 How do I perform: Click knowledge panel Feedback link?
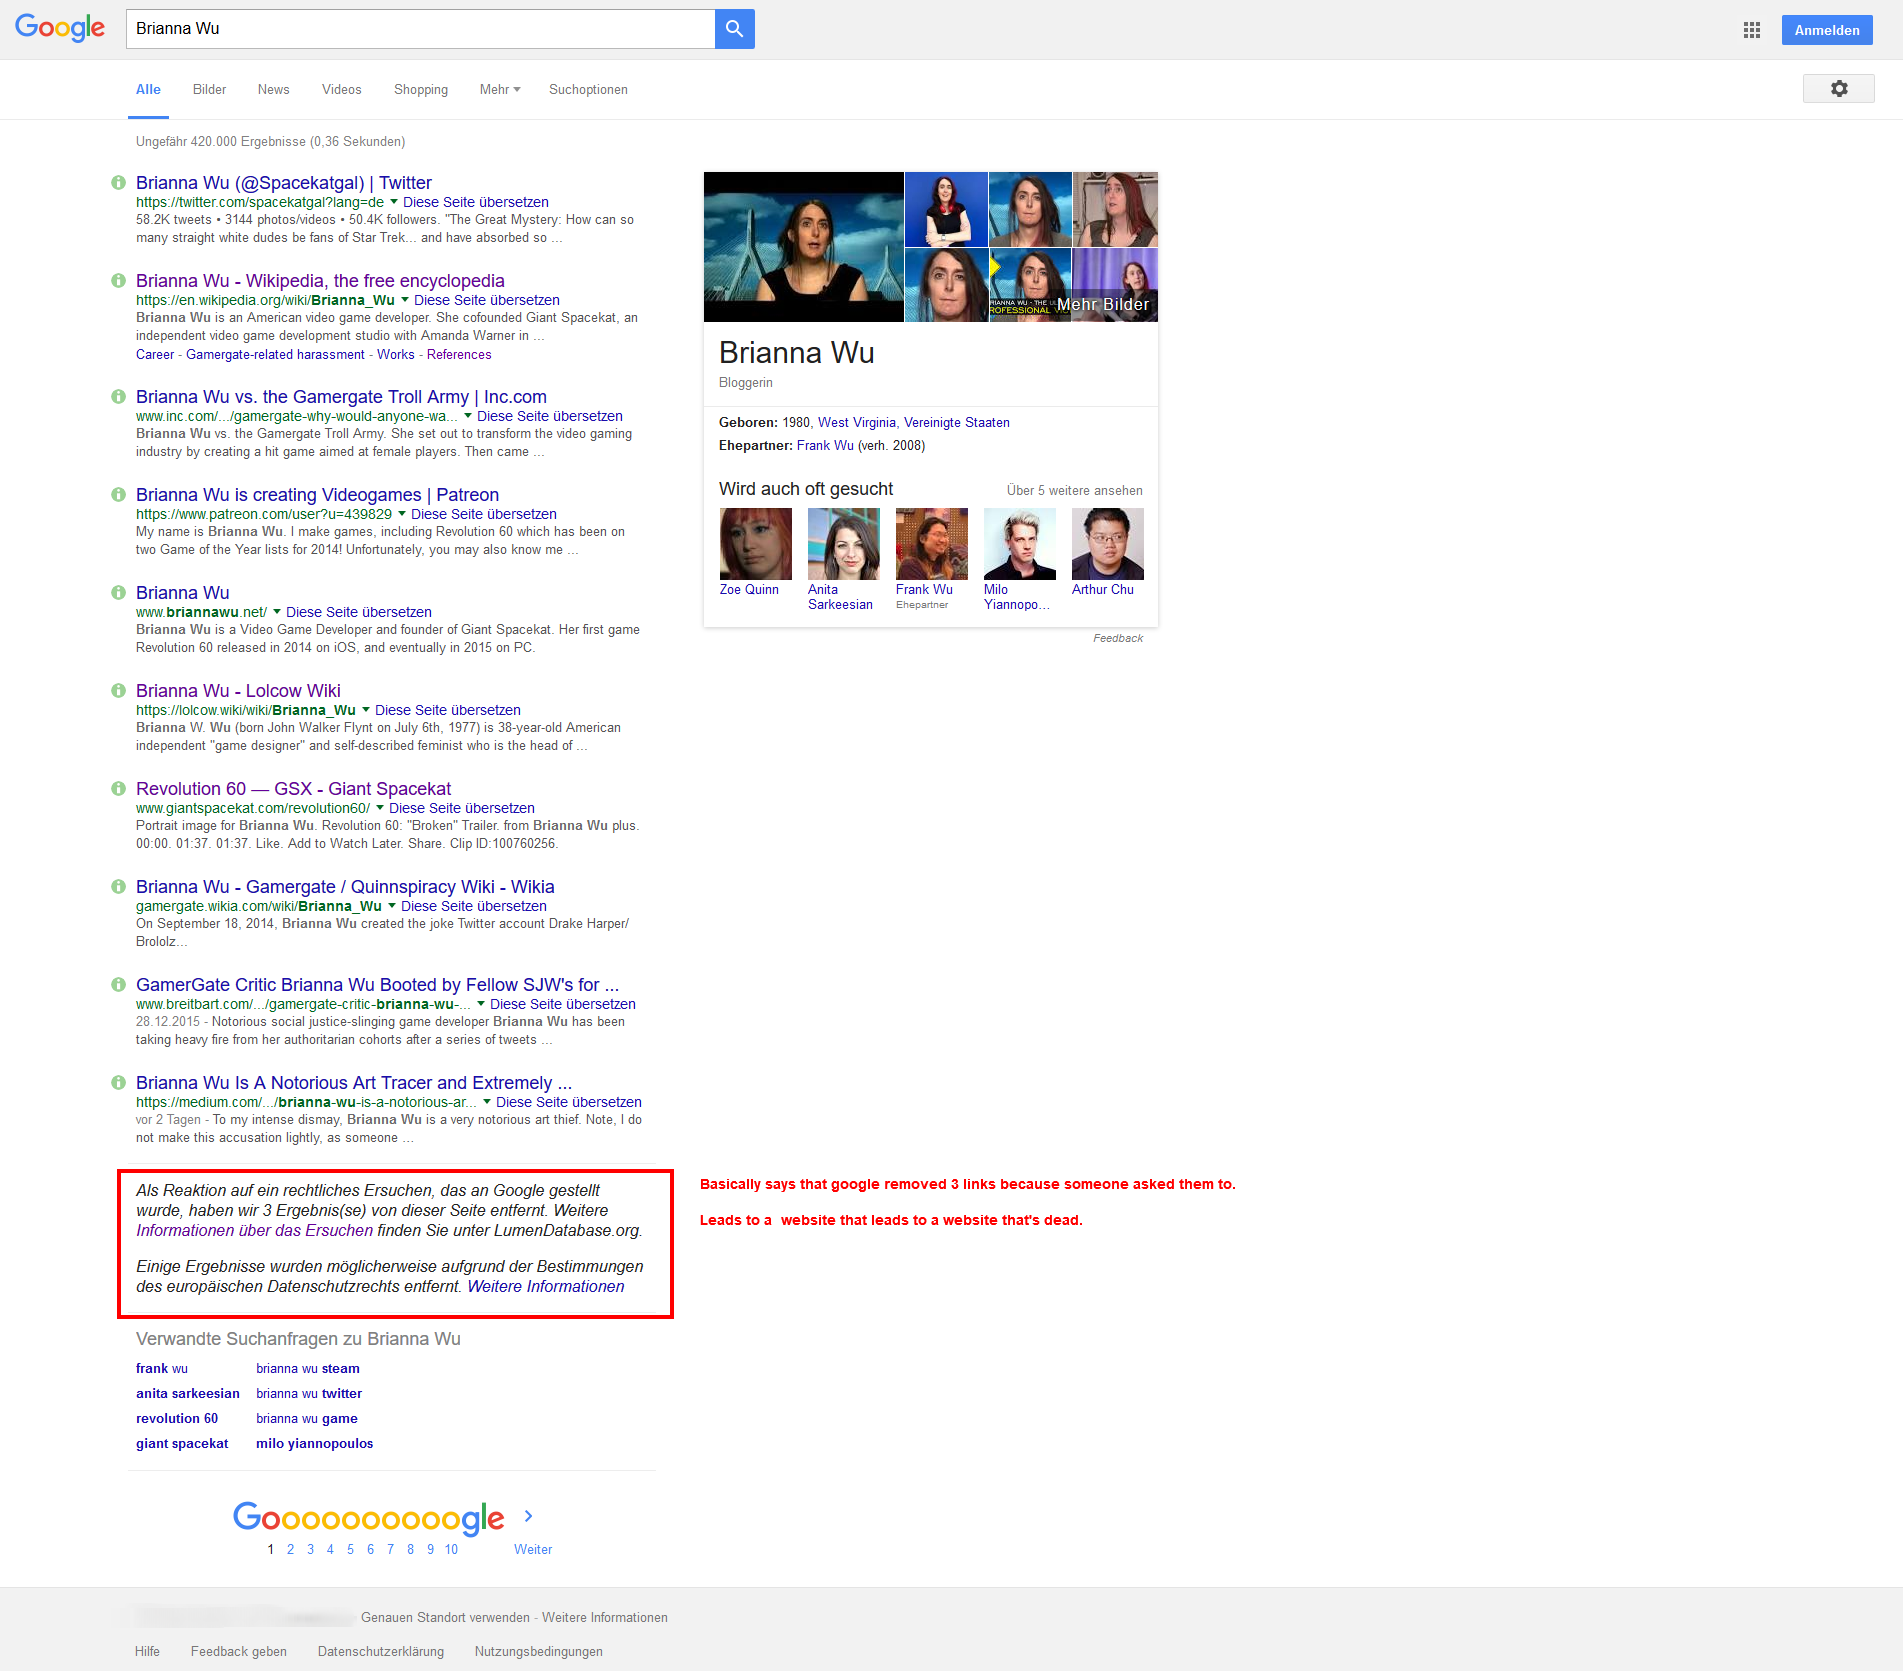click(x=1117, y=638)
